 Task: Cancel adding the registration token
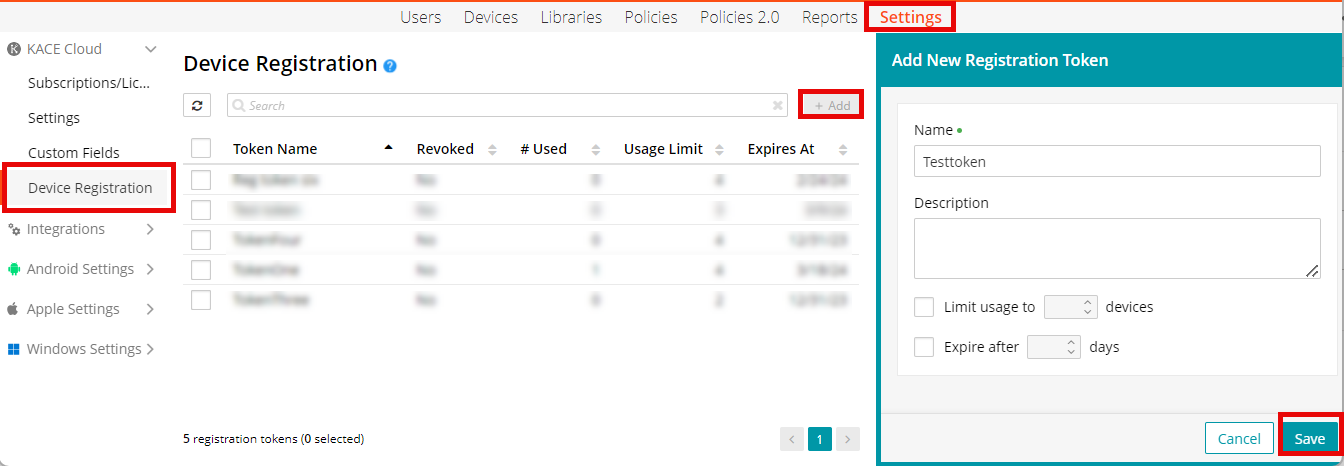tap(1238, 439)
